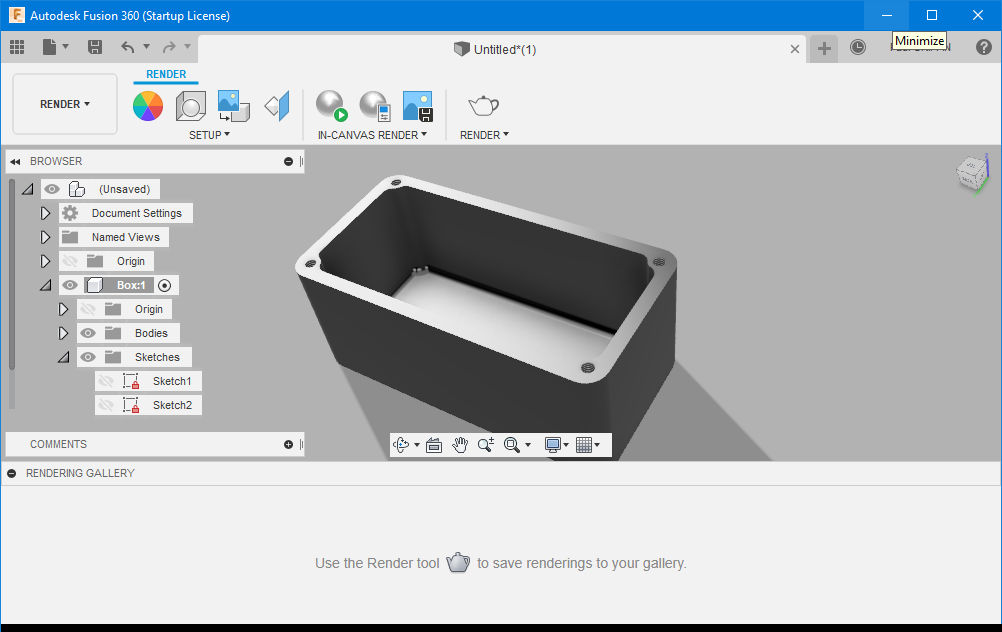Select the RENDER ribbon tab
Viewport: 1002px width, 632px height.
166,74
